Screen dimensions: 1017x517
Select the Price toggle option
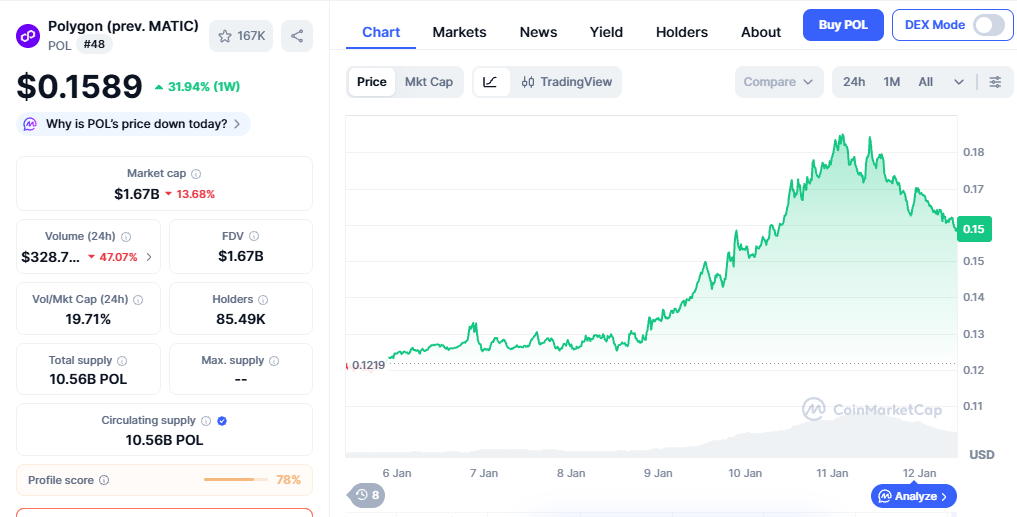[x=372, y=82]
